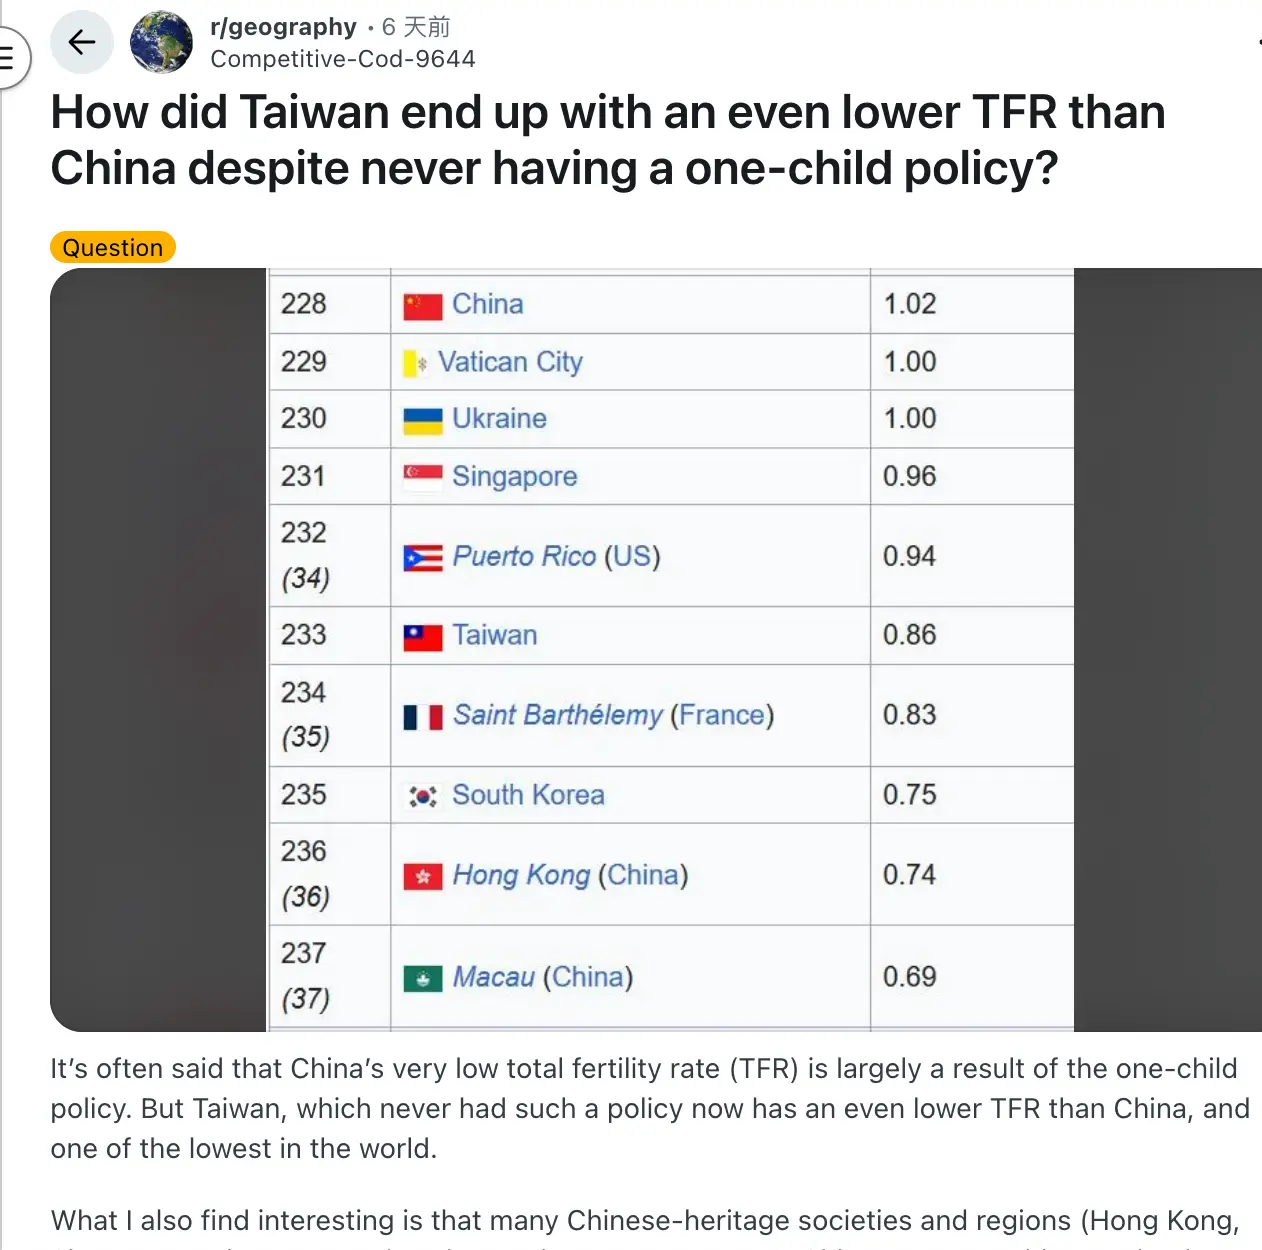Image resolution: width=1262 pixels, height=1250 pixels.
Task: Click the Hong Kong flag icon
Action: (422, 877)
